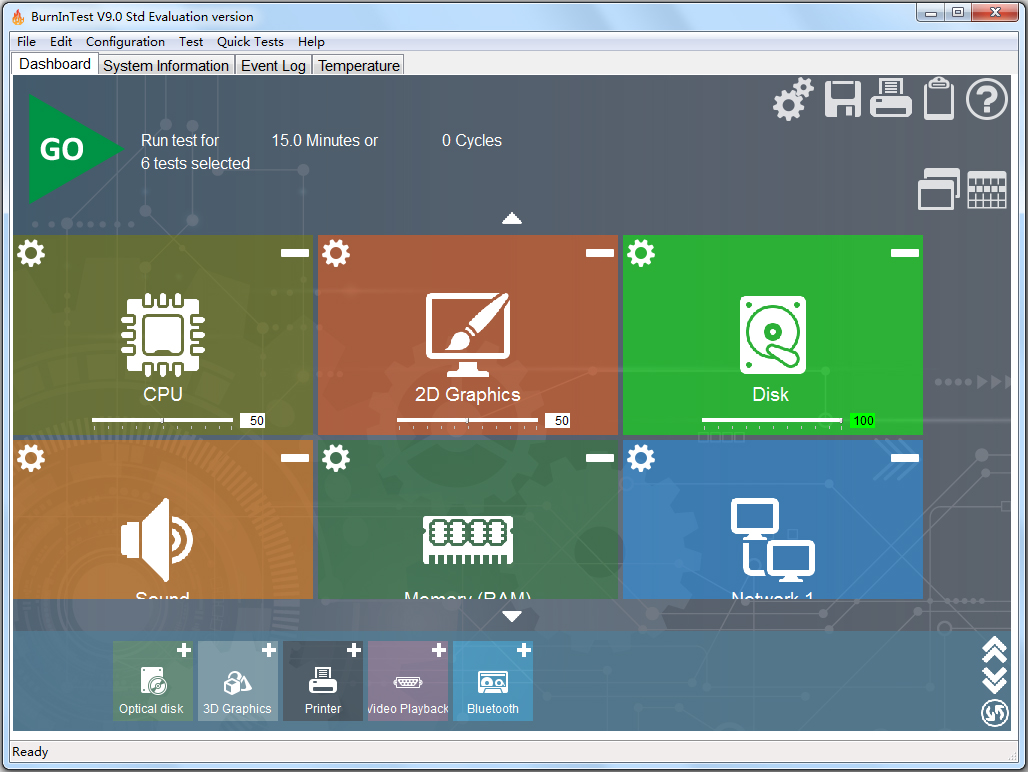The image size is (1028, 772).
Task: Switch to the Temperature tab
Action: point(359,66)
